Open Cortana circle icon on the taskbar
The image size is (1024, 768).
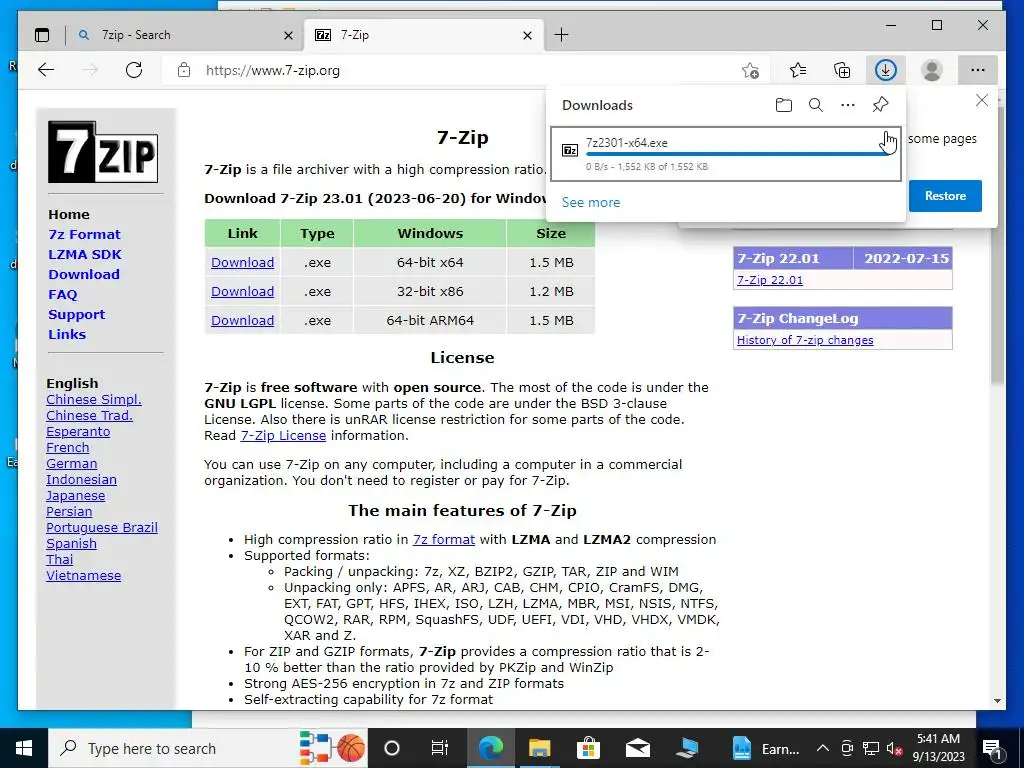[x=391, y=748]
